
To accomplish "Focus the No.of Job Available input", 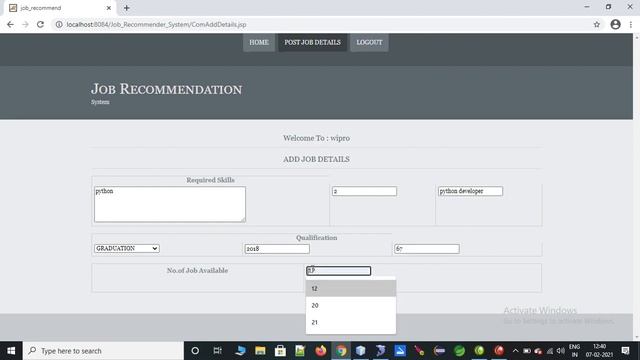I will 338,271.
